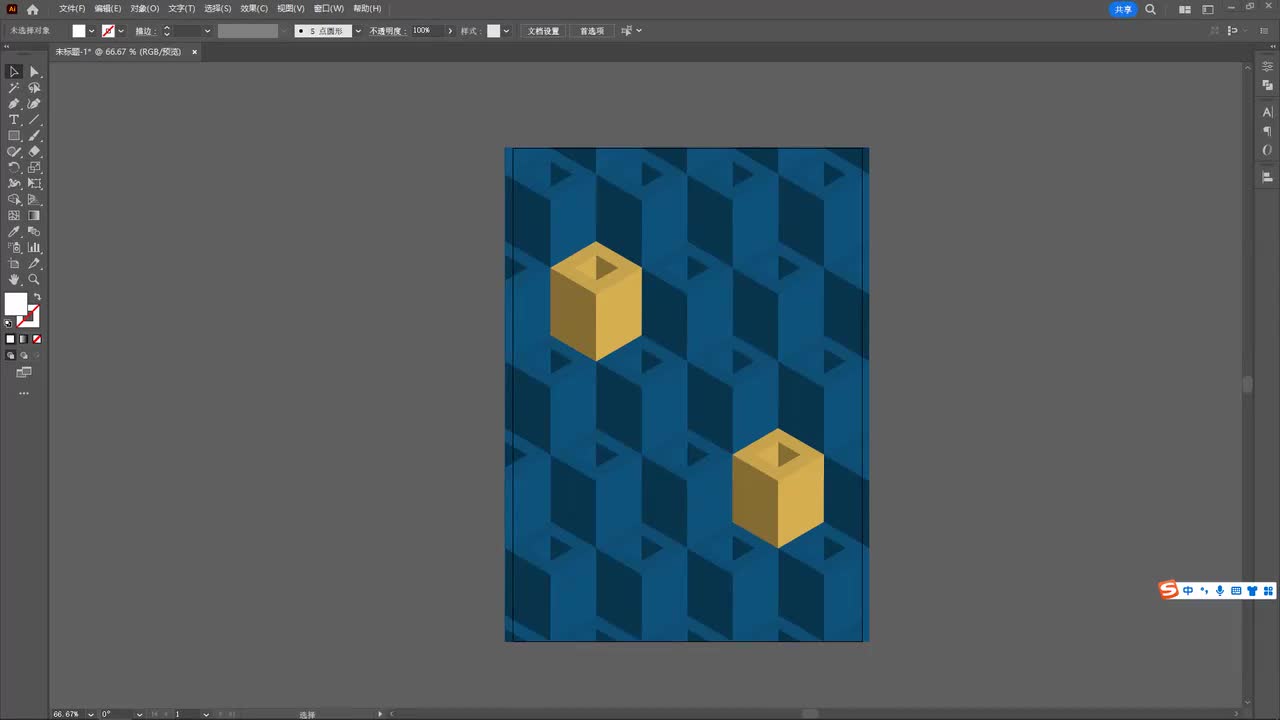1280x720 pixels.
Task: Select the Type tool
Action: coord(14,120)
